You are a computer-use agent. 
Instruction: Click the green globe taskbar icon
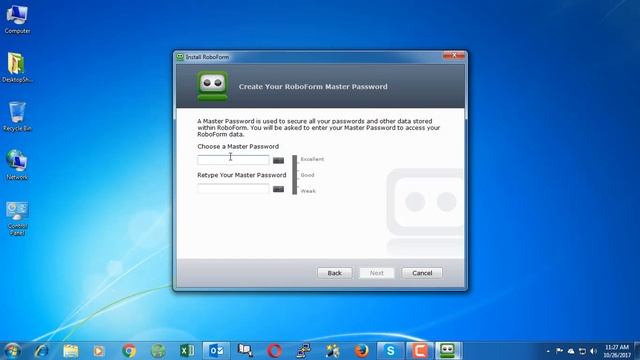coord(158,351)
